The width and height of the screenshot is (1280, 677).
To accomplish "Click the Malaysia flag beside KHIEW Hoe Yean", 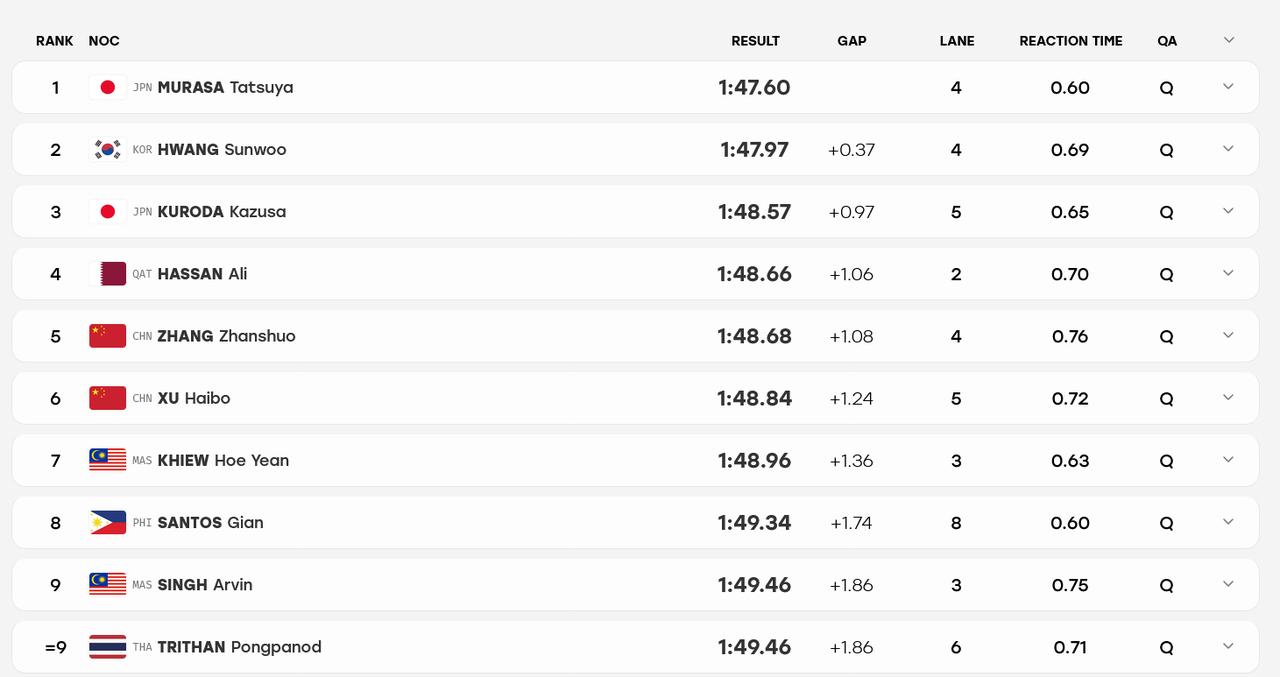I will click(x=107, y=460).
